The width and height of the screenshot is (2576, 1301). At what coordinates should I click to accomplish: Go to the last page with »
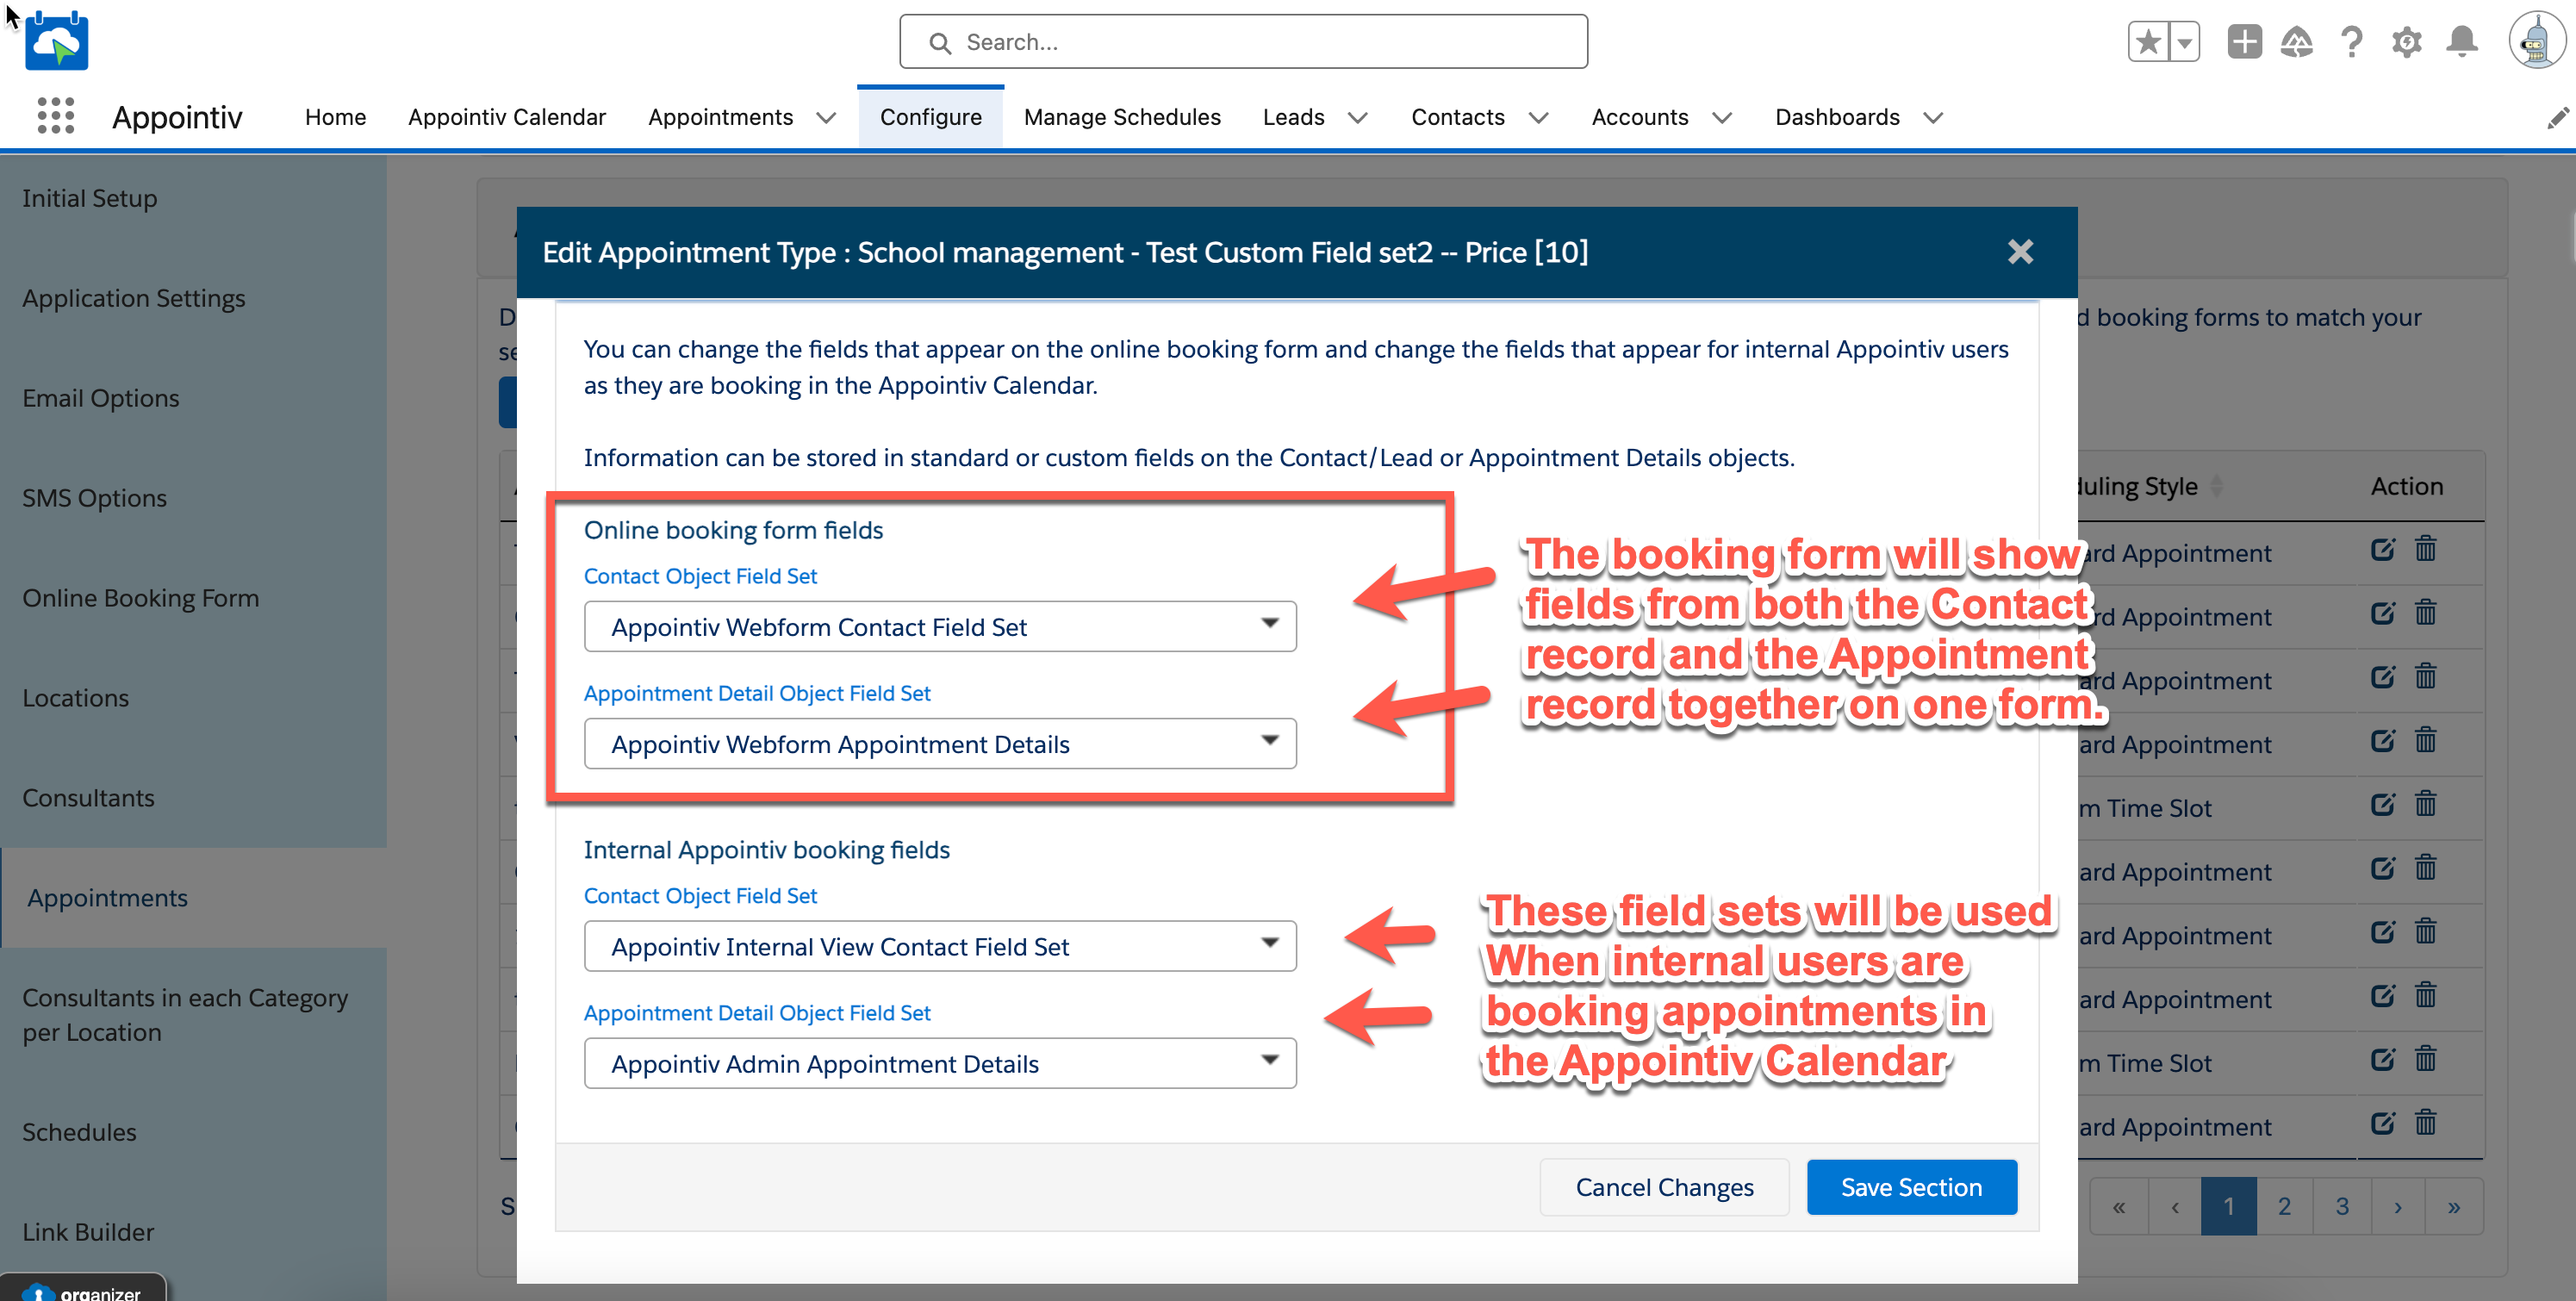[2454, 1207]
